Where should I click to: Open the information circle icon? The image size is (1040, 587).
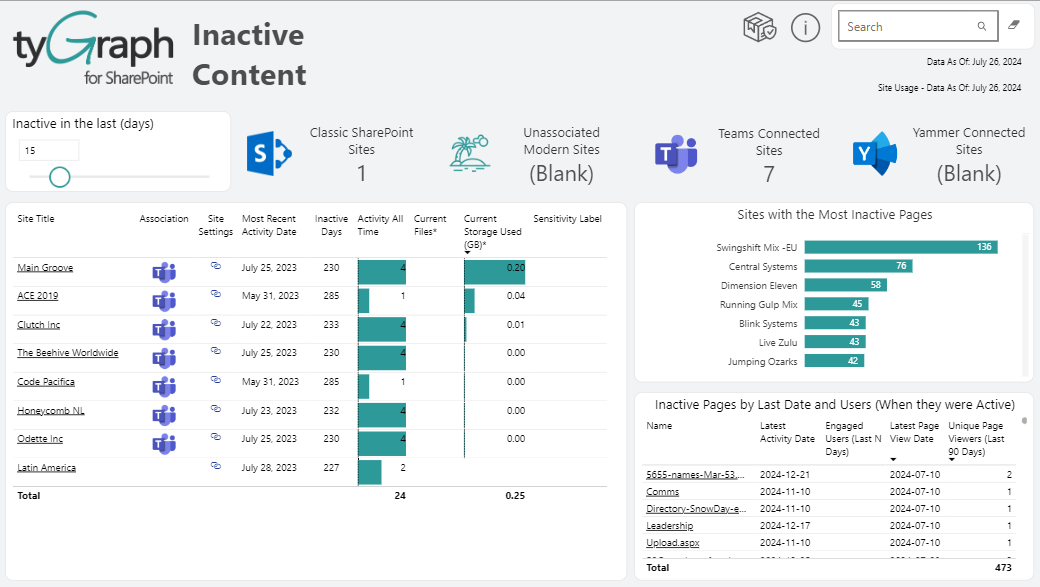pyautogui.click(x=805, y=28)
